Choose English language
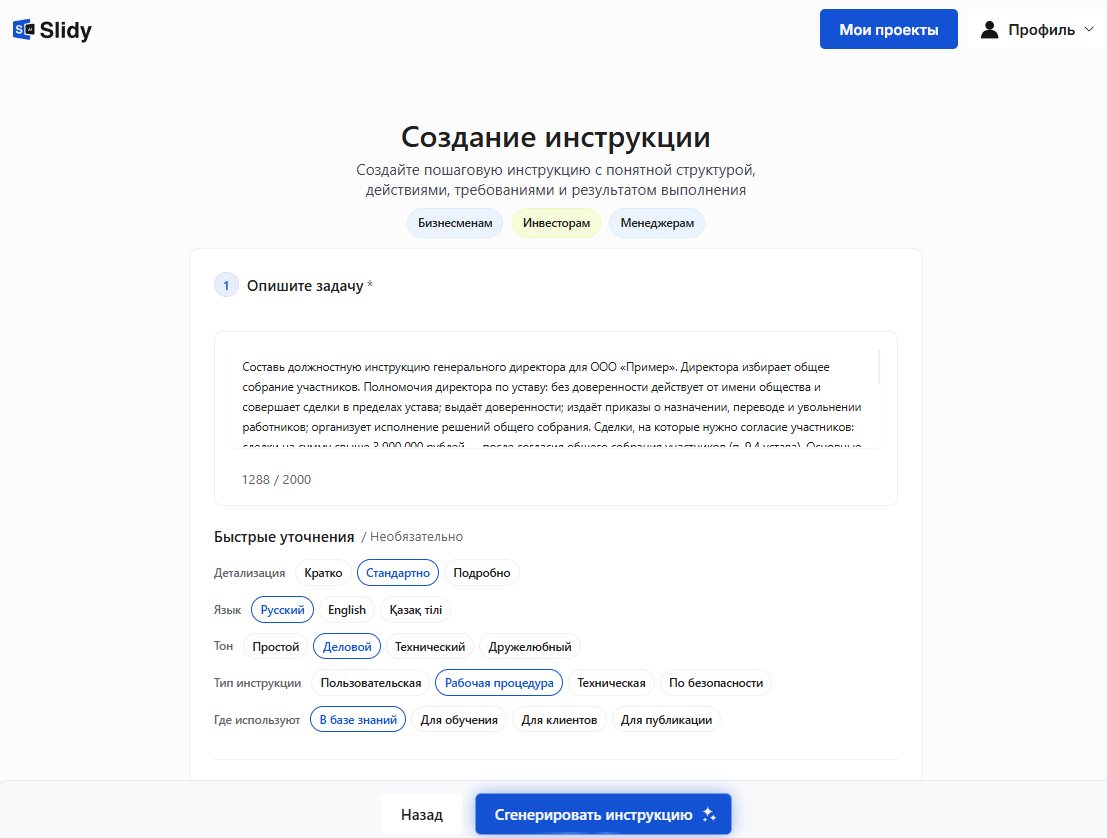The width and height of the screenshot is (1107, 838). coord(347,610)
